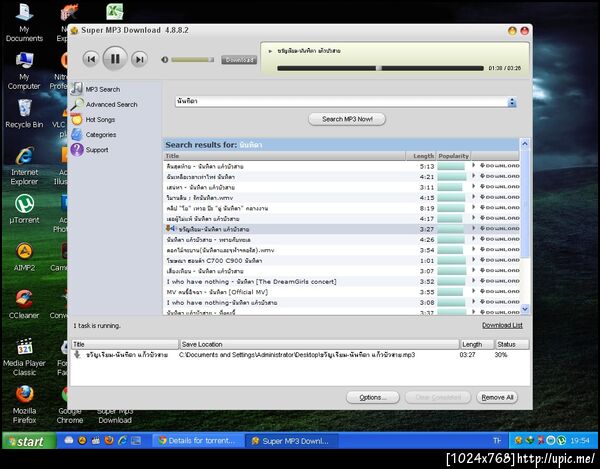Image resolution: width=600 pixels, height=469 pixels.
Task: Select the 3:08 I who have nothing row
Action: [x=341, y=303]
